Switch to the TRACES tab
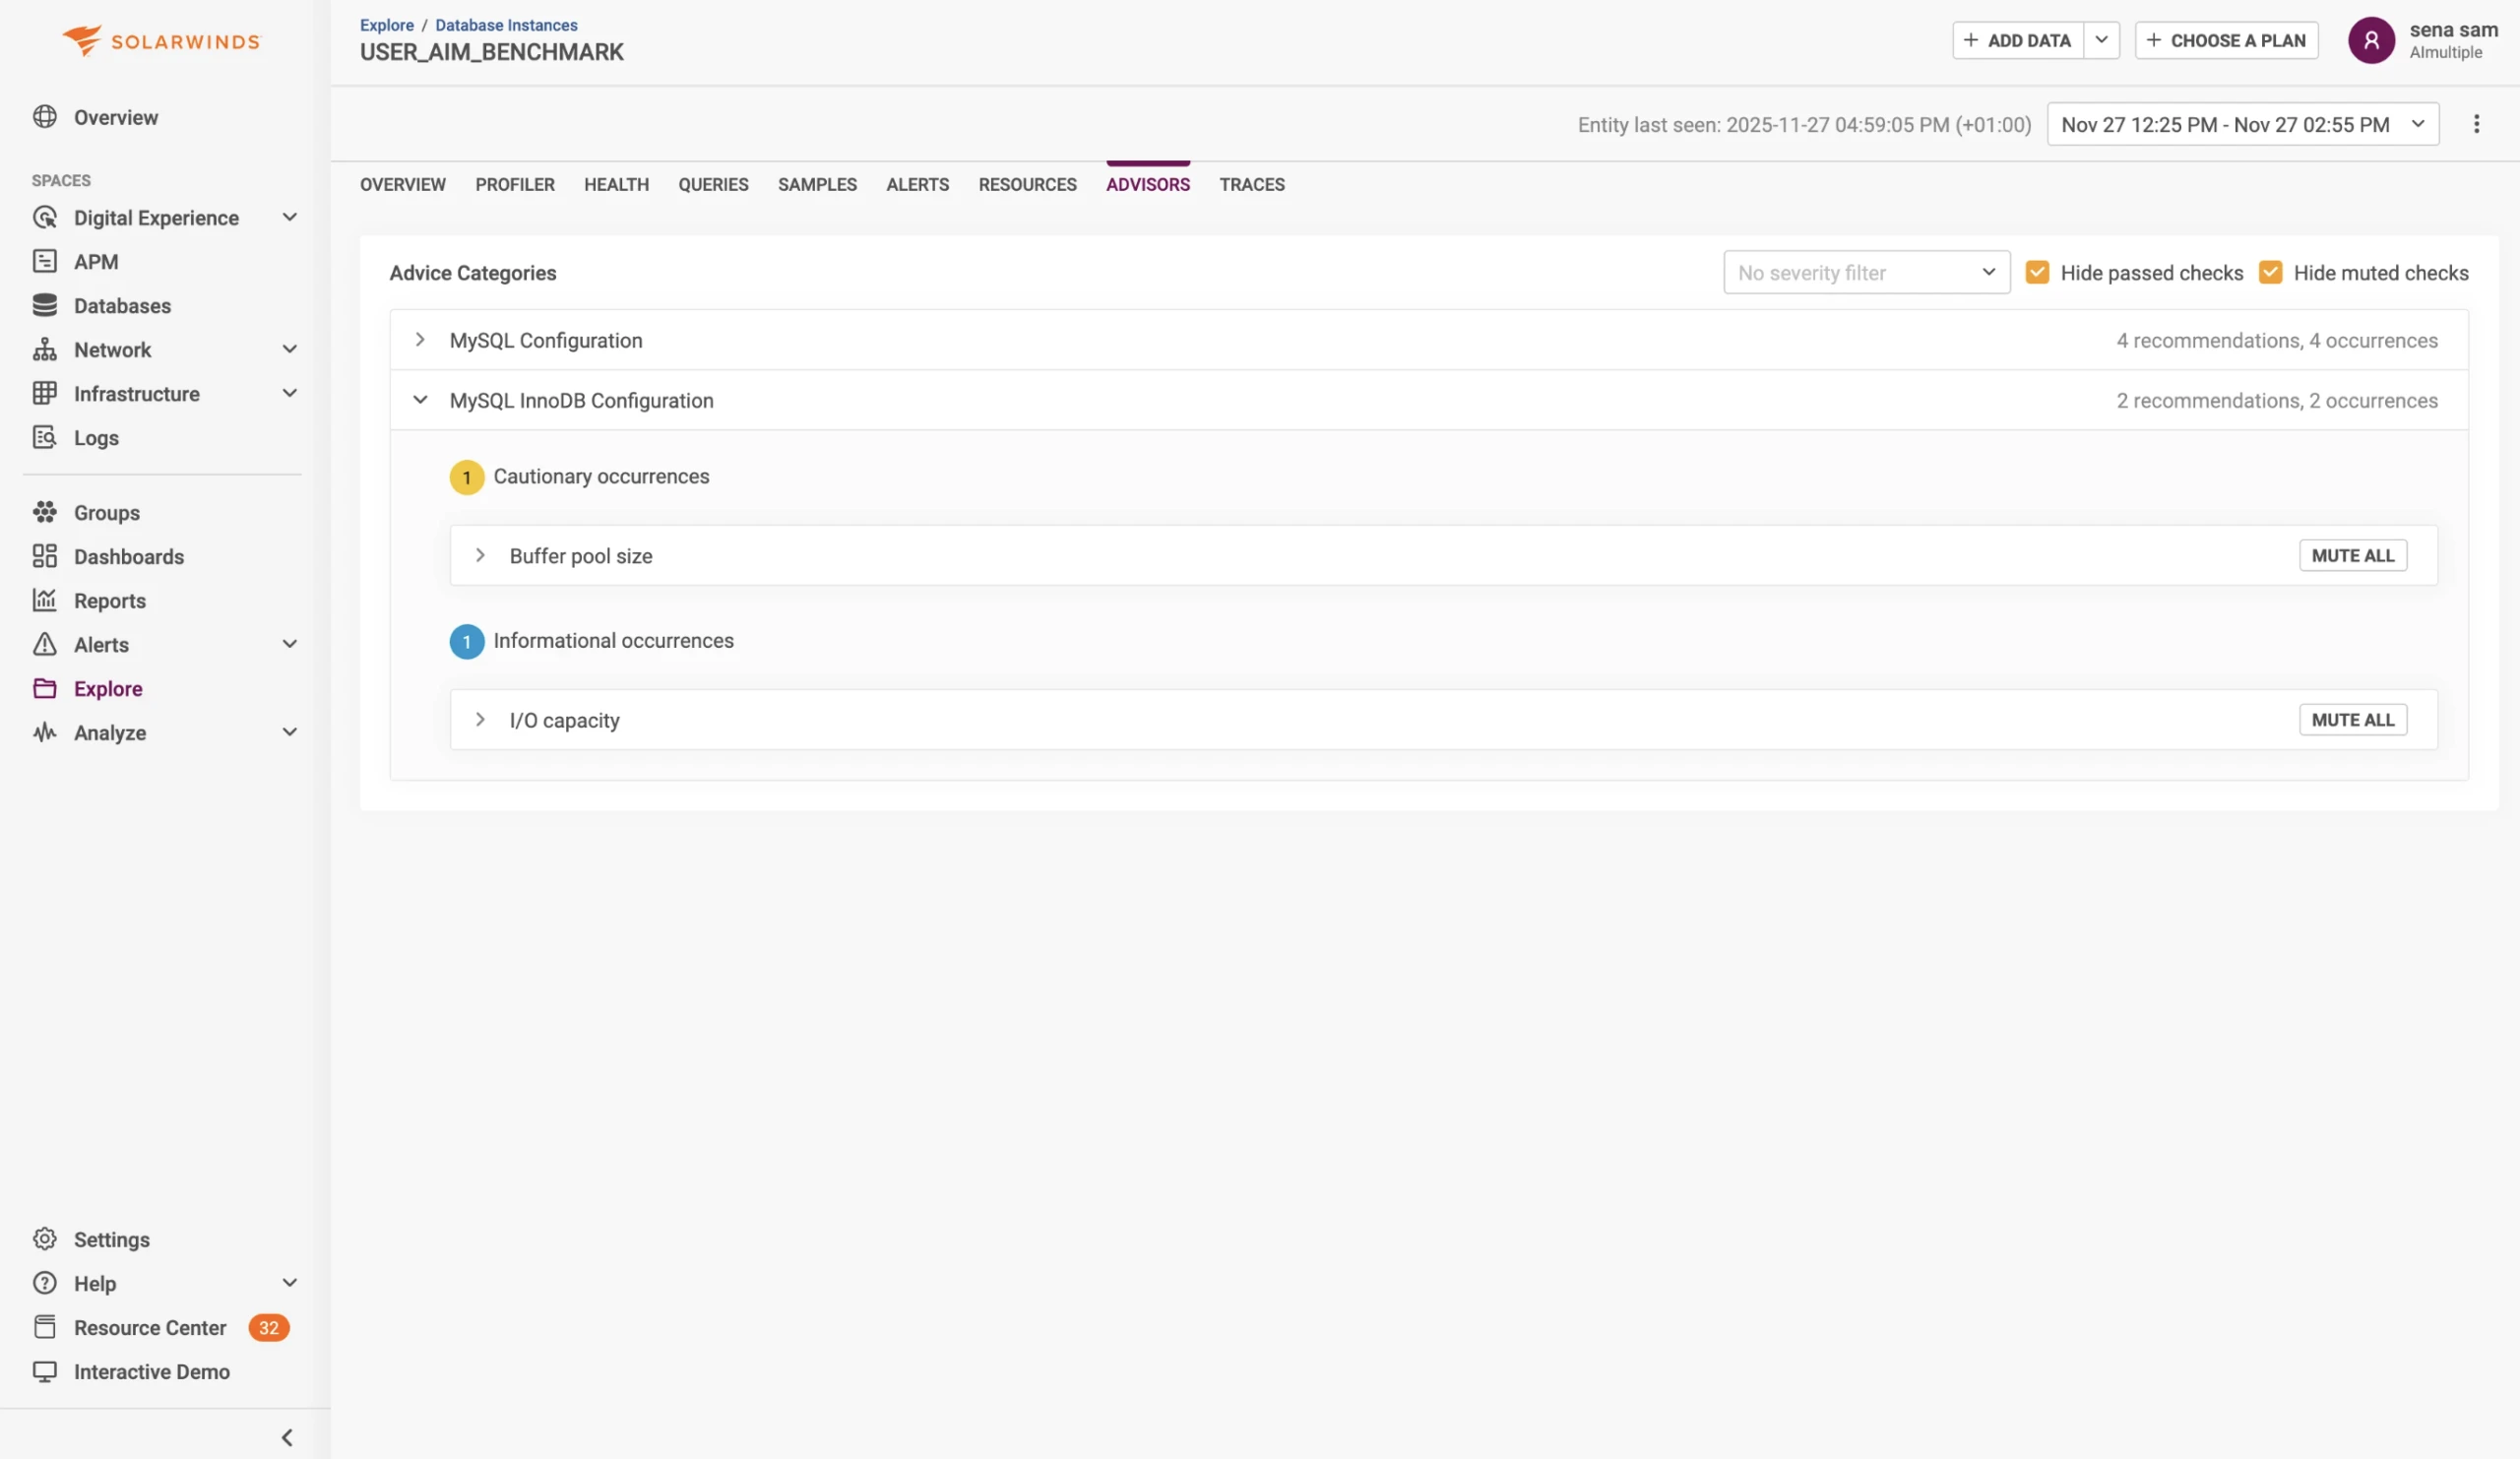Viewport: 2520px width, 1459px height. point(1251,184)
